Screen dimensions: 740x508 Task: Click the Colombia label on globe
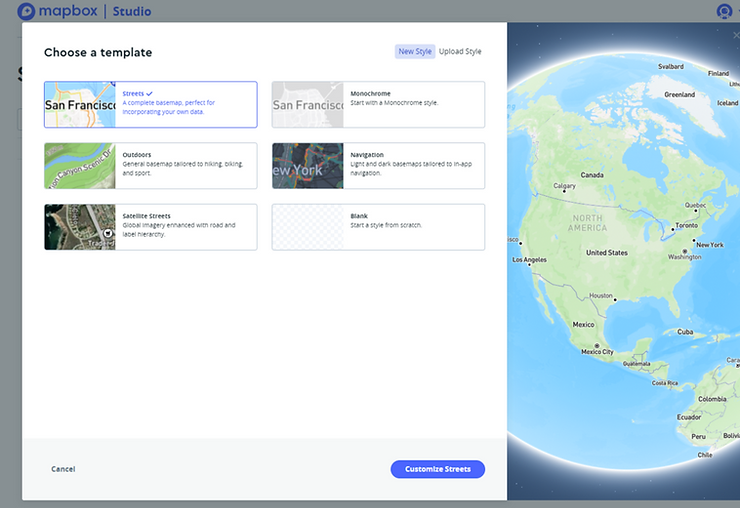click(712, 399)
